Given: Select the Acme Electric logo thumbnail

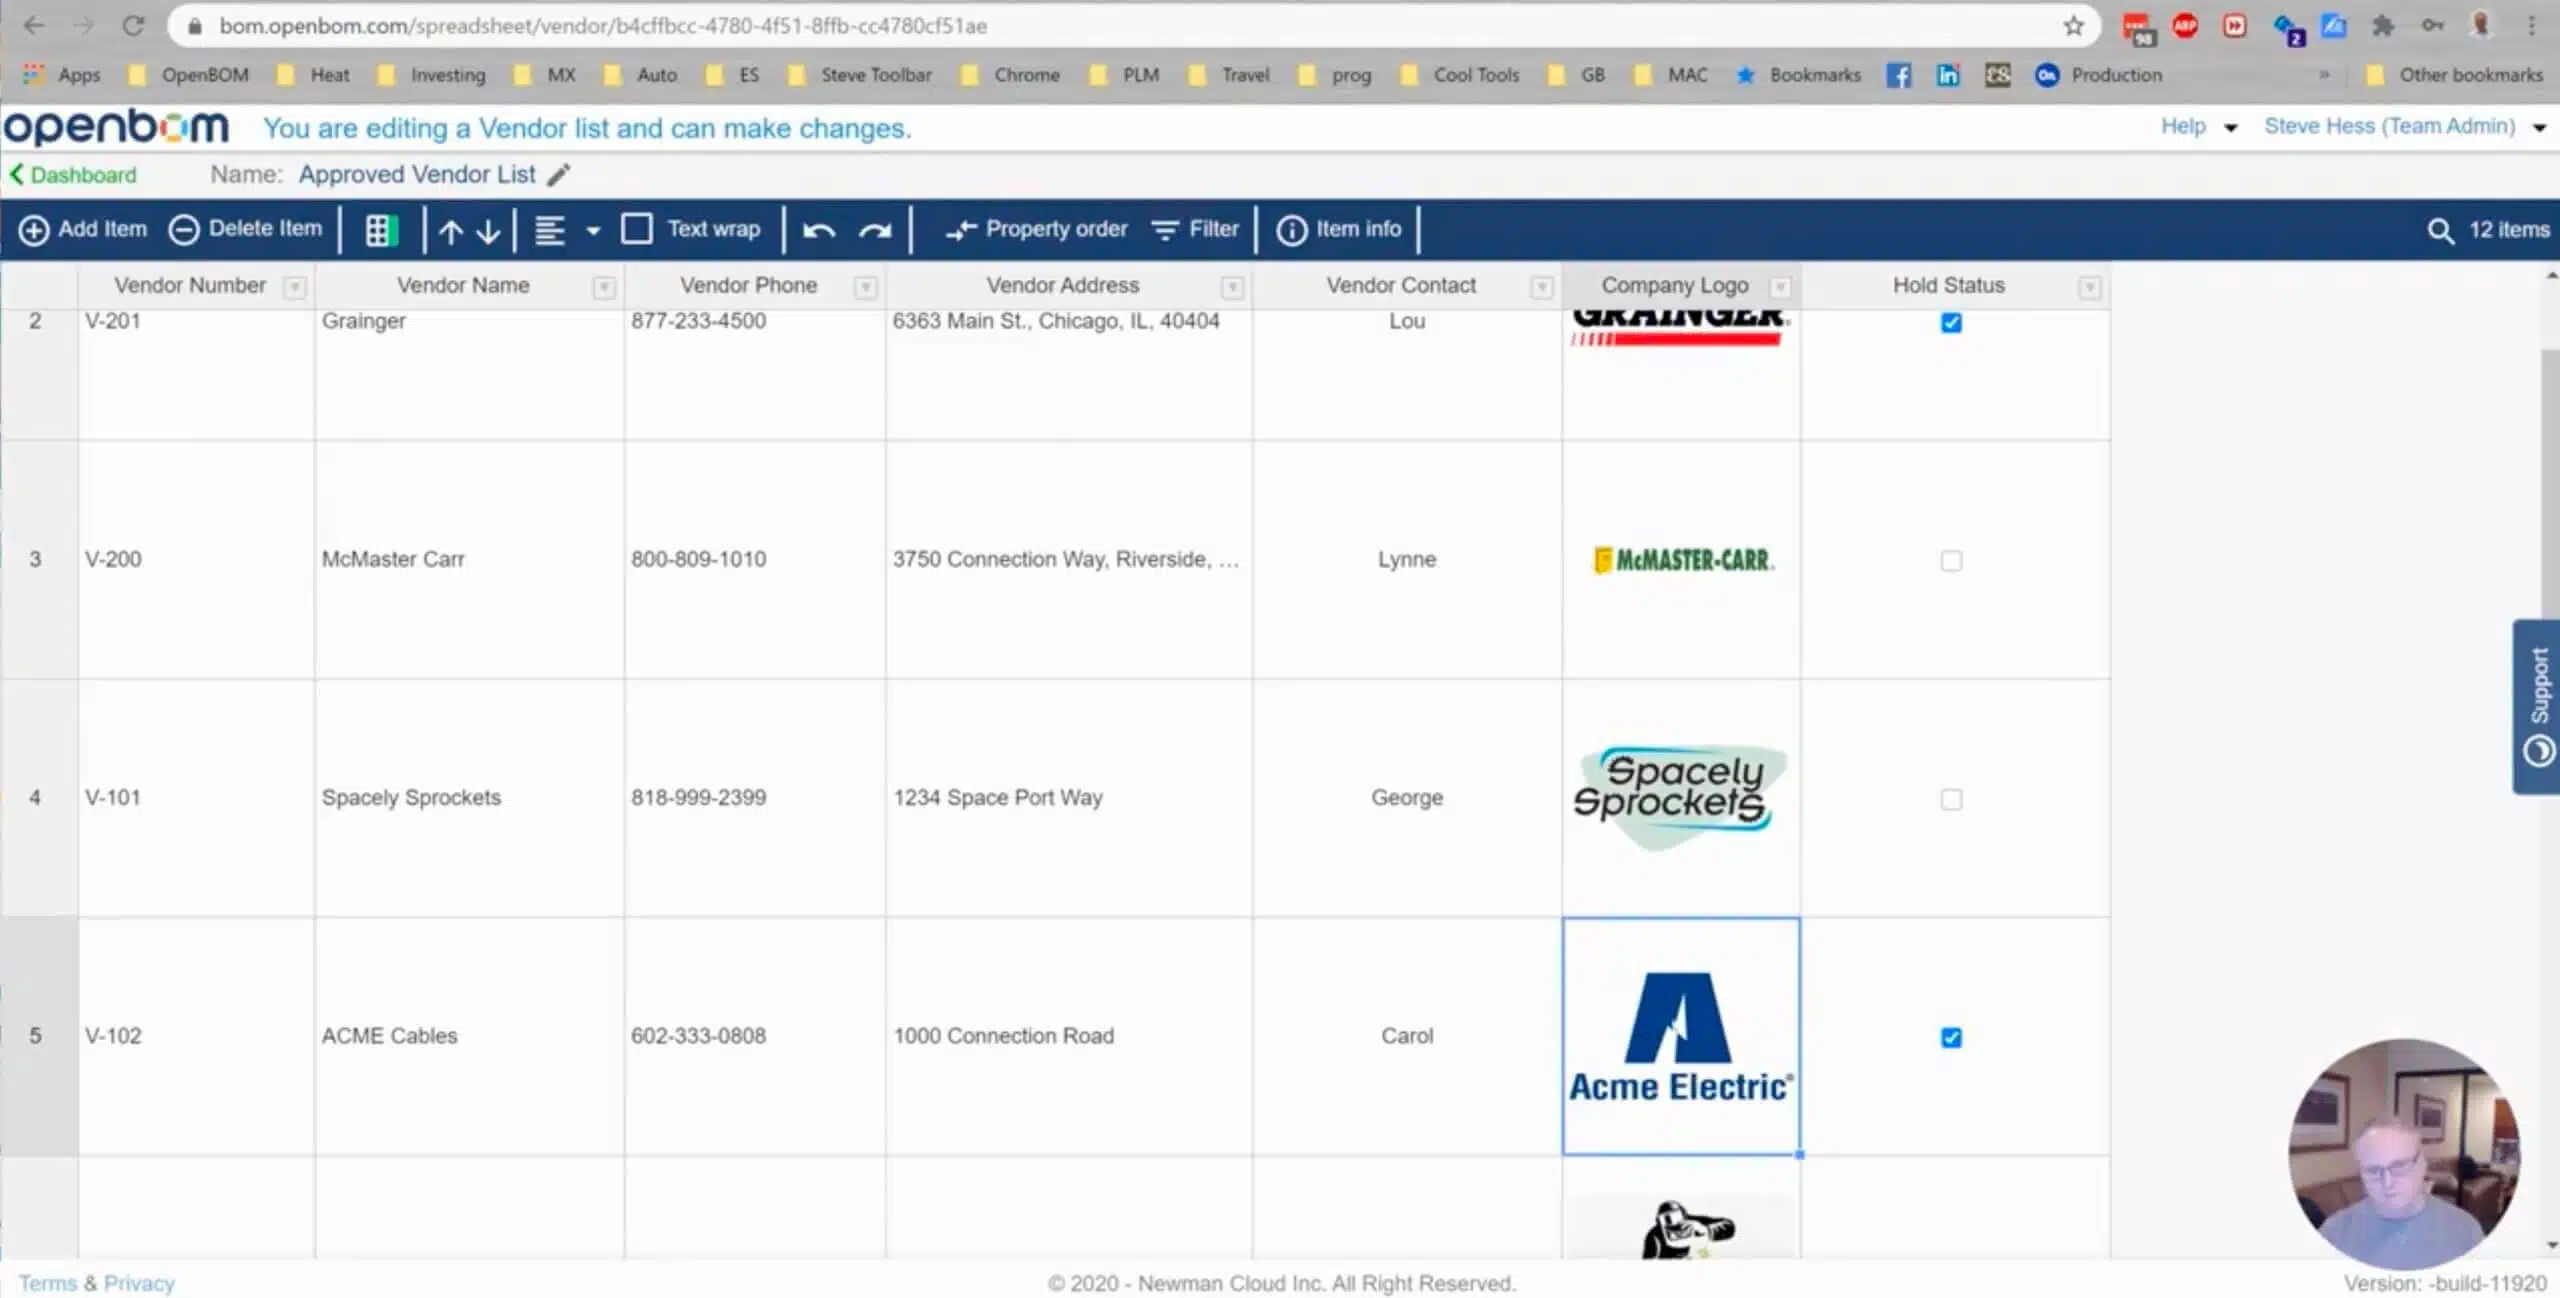Looking at the screenshot, I should click(1681, 1037).
